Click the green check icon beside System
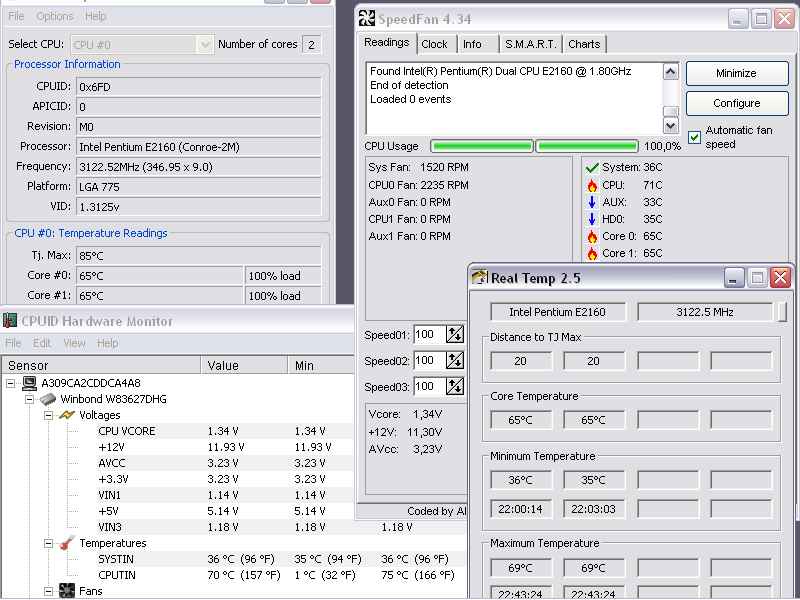 click(592, 167)
